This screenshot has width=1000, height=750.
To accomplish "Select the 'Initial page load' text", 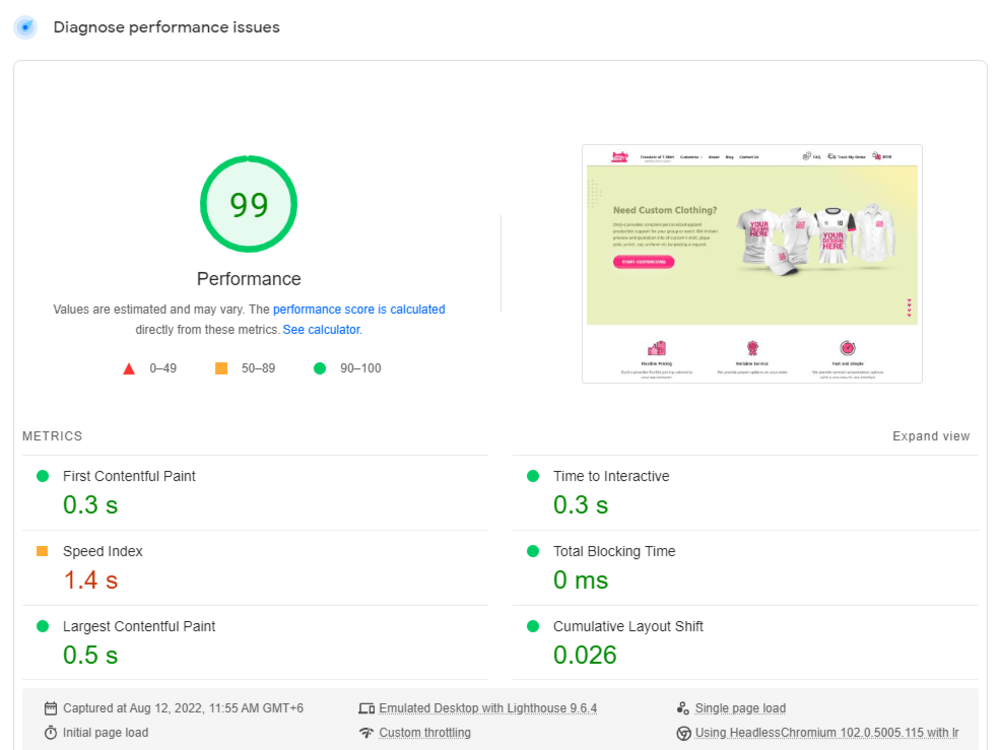I will [105, 733].
